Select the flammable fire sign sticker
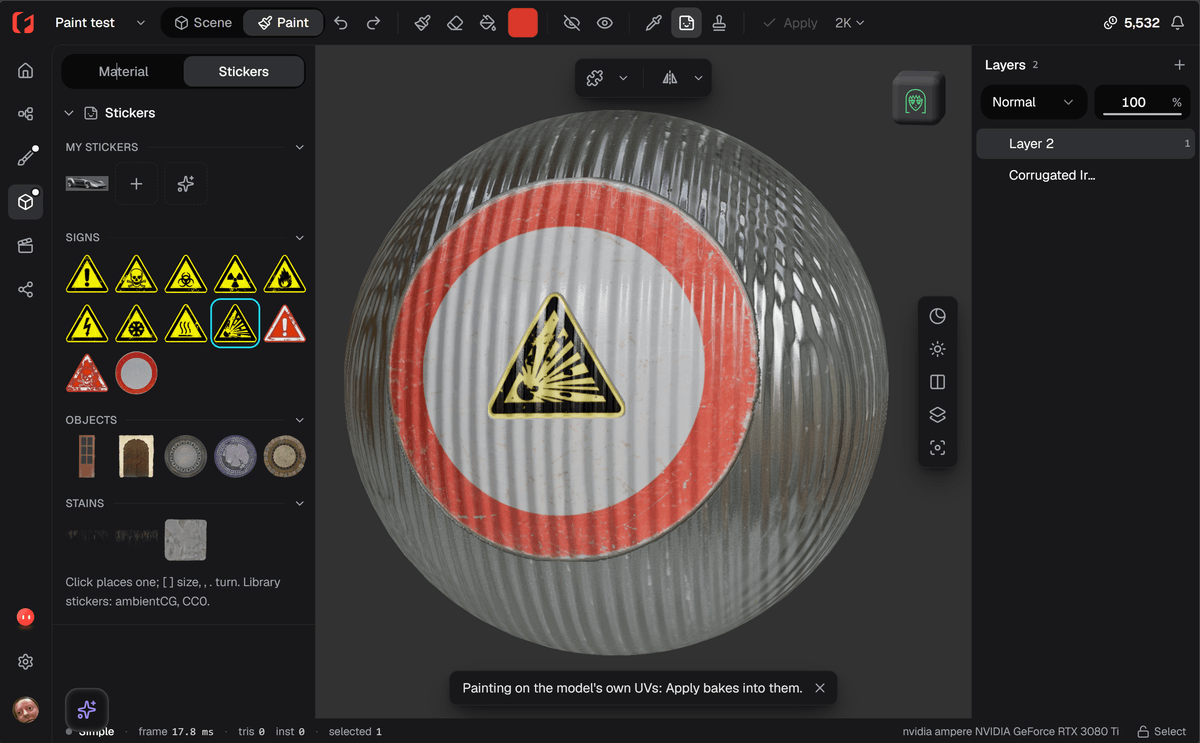Image resolution: width=1200 pixels, height=743 pixels. 285,274
